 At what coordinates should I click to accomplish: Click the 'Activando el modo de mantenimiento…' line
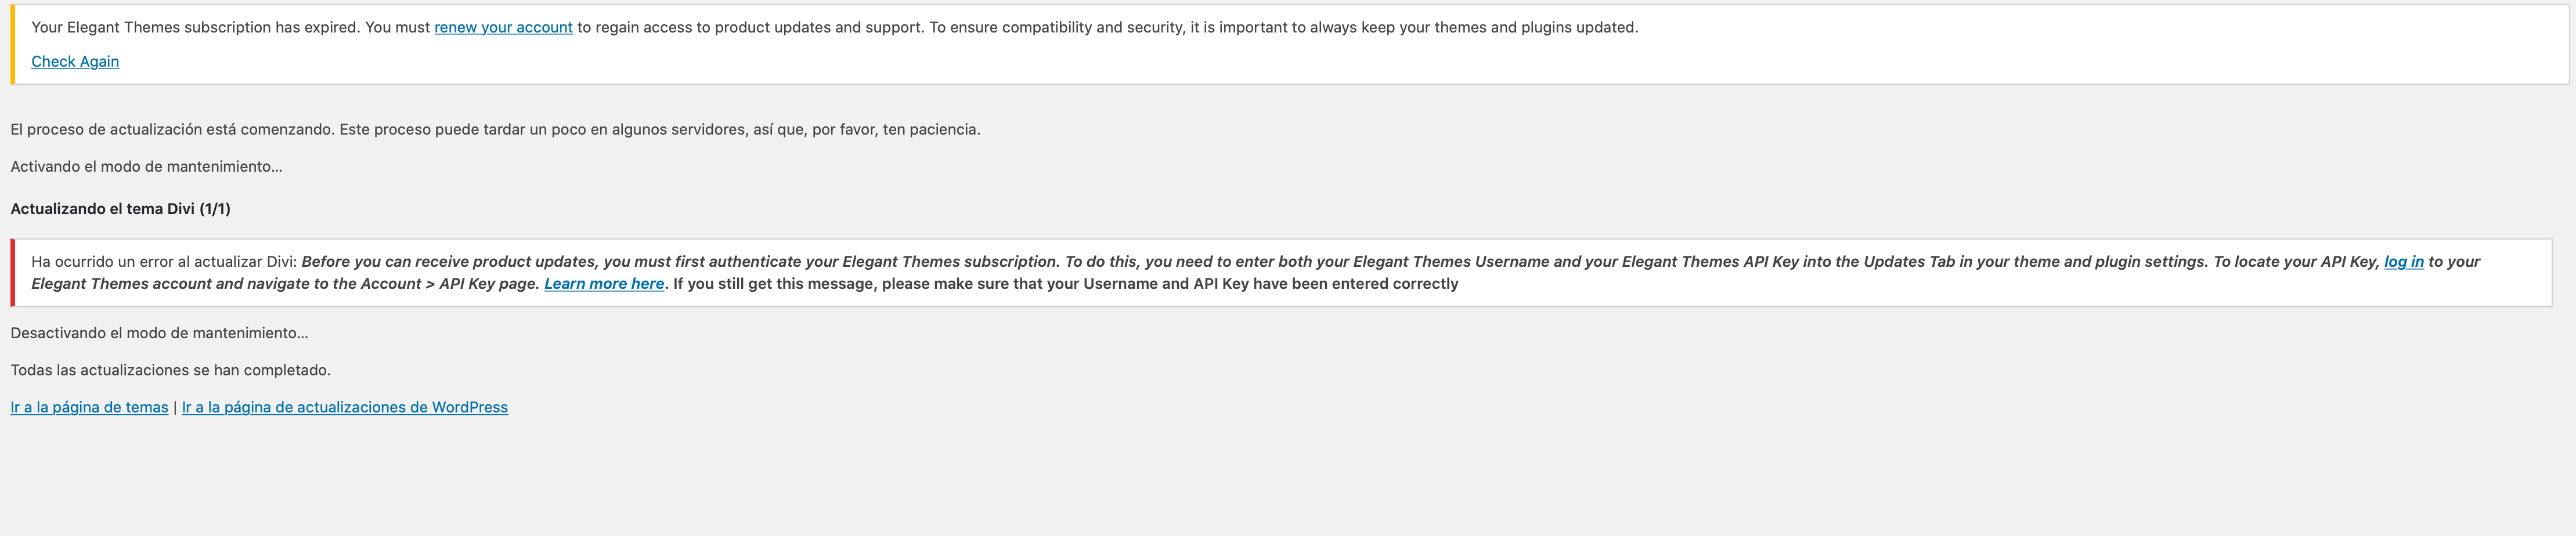click(146, 166)
